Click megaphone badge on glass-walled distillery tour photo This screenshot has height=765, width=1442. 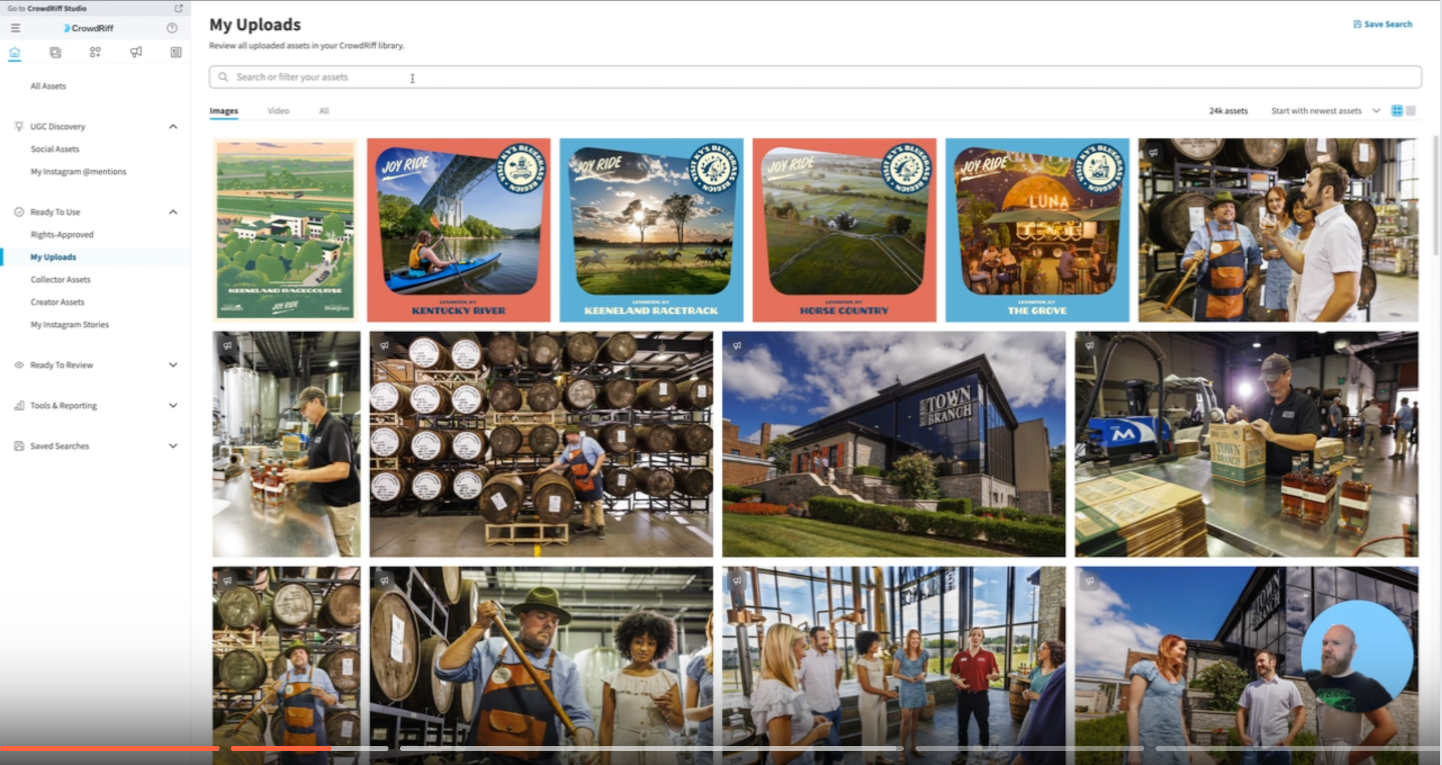click(737, 581)
